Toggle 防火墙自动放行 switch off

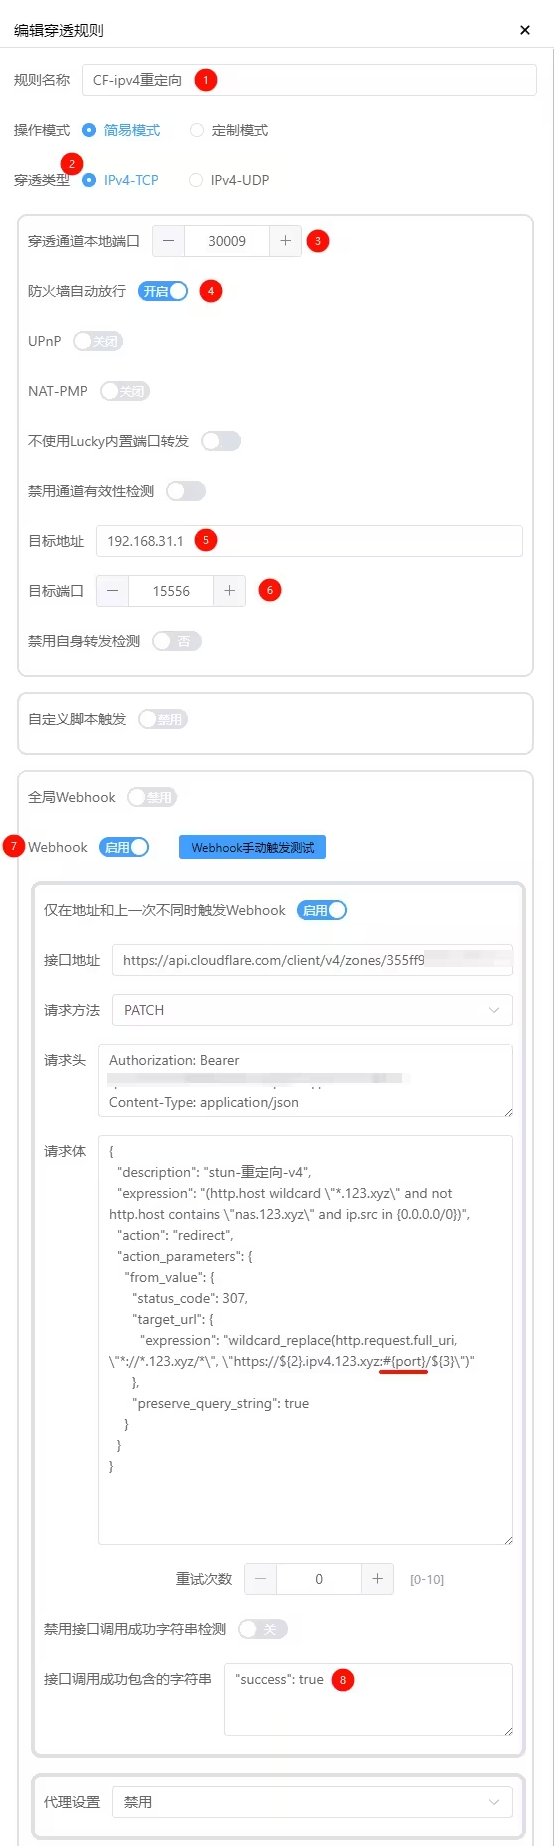point(163,291)
